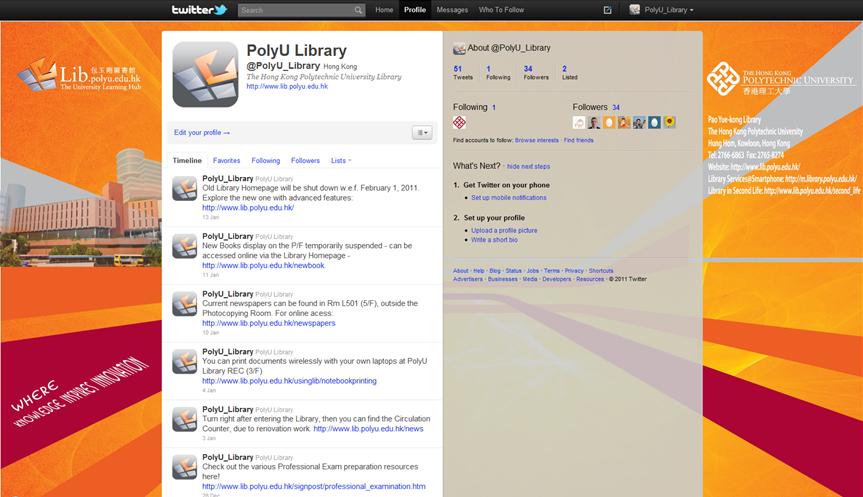
Task: Click the Find friends link
Action: (578, 140)
